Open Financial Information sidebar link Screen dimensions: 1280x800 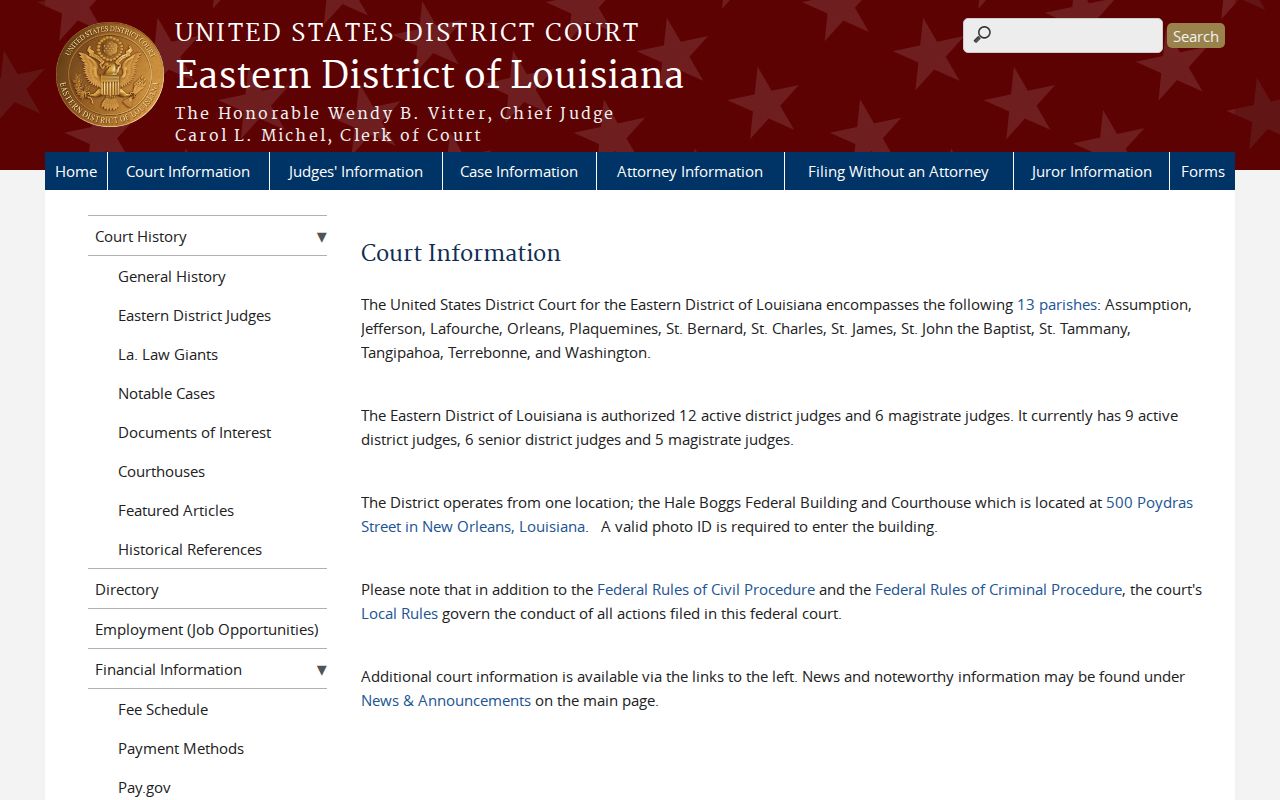pyautogui.click(x=168, y=670)
